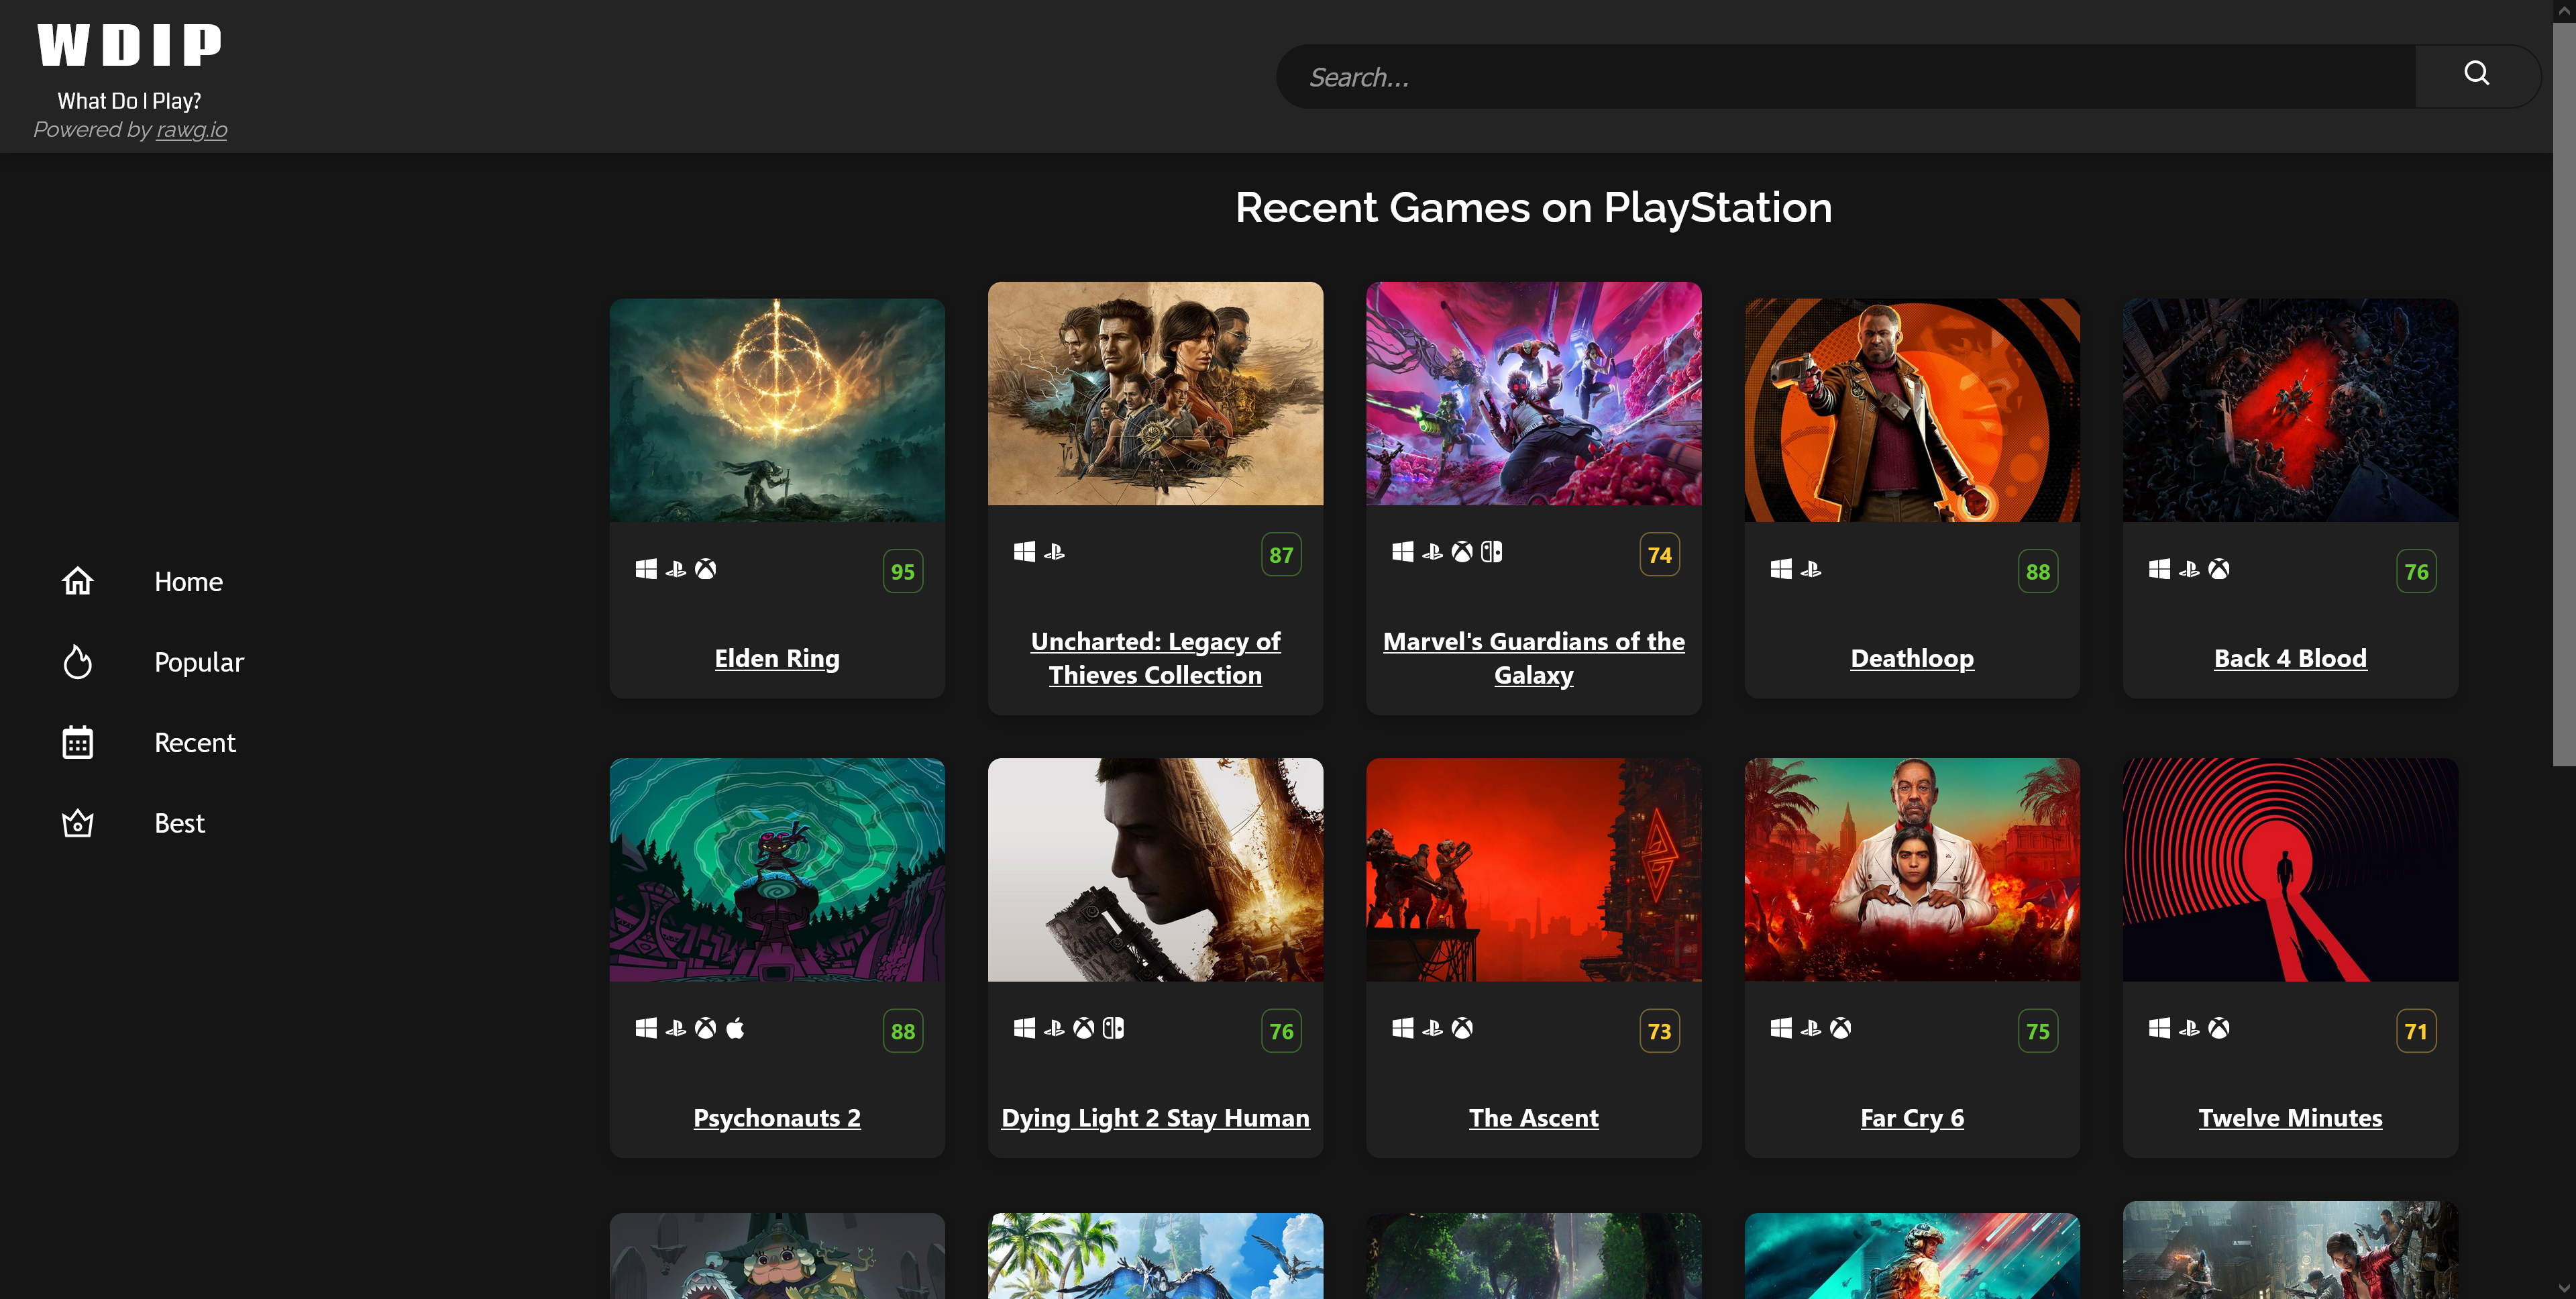The width and height of the screenshot is (2576, 1299).
Task: Click PlayStation icon on Twelve Minutes card
Action: coord(2189,1028)
